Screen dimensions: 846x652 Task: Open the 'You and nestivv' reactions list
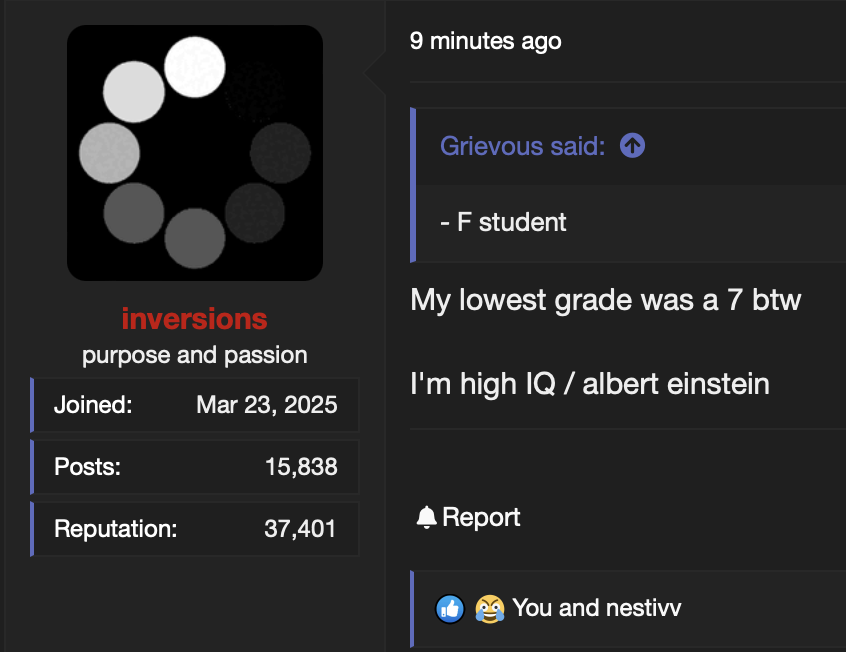pyautogui.click(x=596, y=608)
